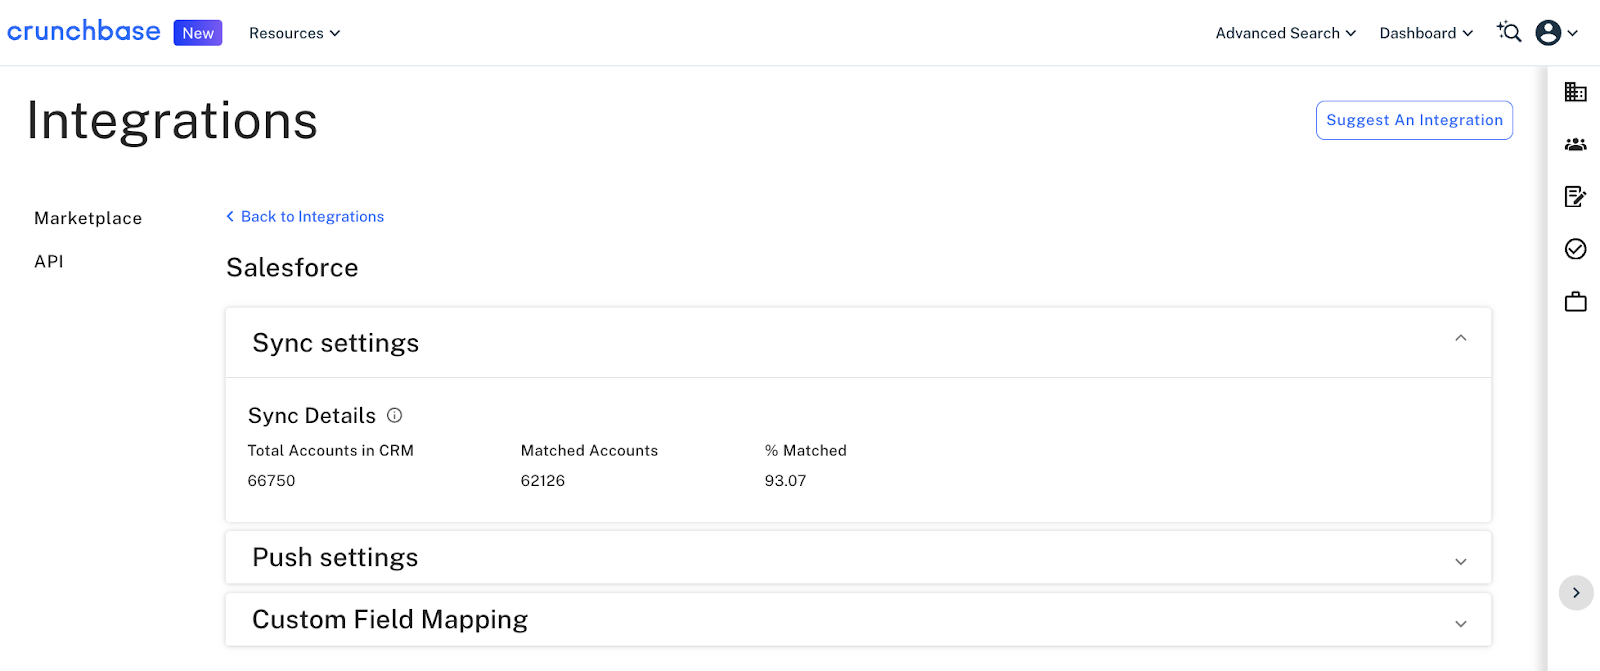Click the Crunchbase logo

[84, 31]
